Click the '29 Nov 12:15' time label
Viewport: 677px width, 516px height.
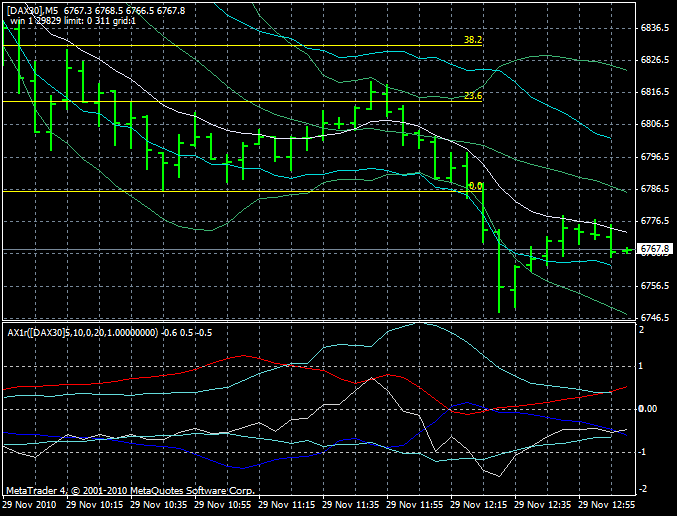point(478,505)
